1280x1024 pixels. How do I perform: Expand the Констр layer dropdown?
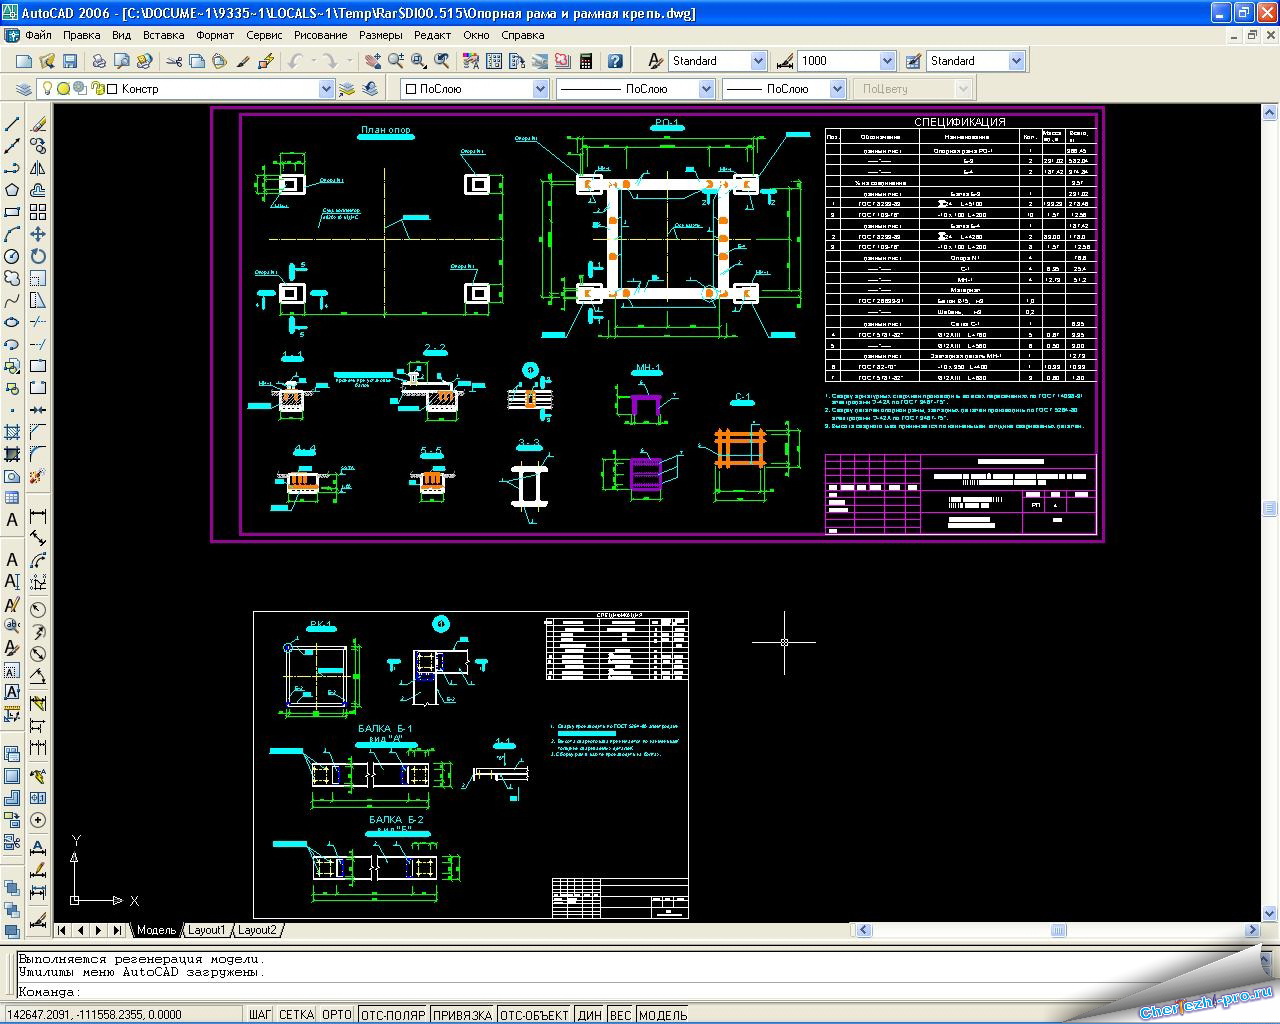tap(325, 89)
